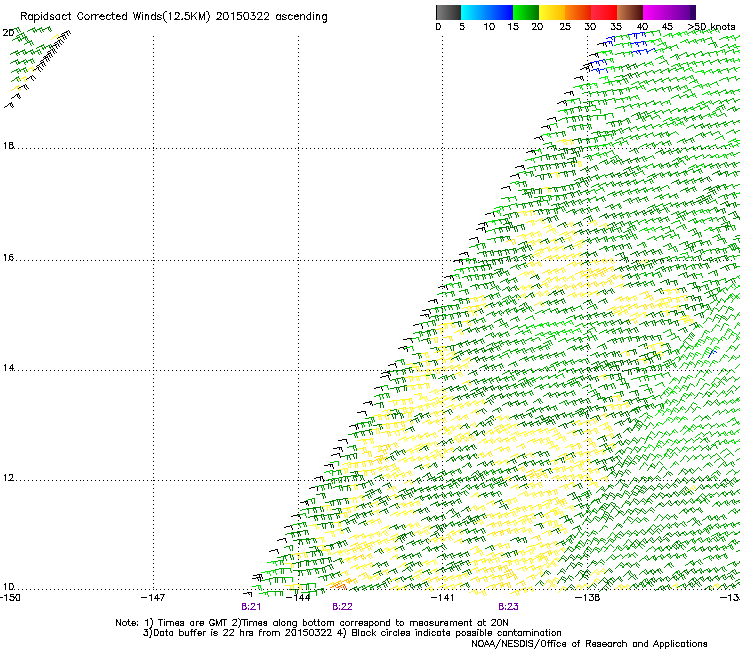Click the 18 latitude axis label
The width and height of the screenshot is (740, 650).
tap(8, 146)
